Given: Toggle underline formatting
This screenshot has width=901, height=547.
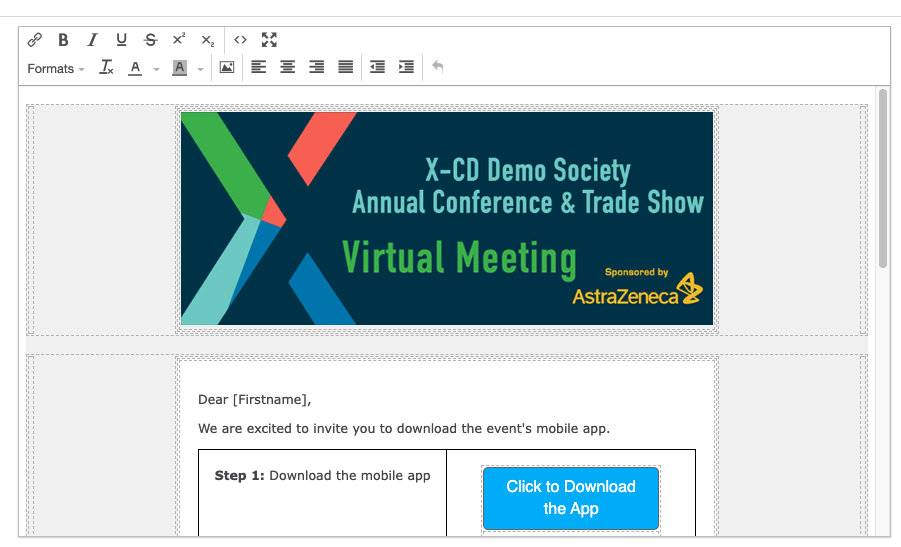Looking at the screenshot, I should (x=121, y=40).
